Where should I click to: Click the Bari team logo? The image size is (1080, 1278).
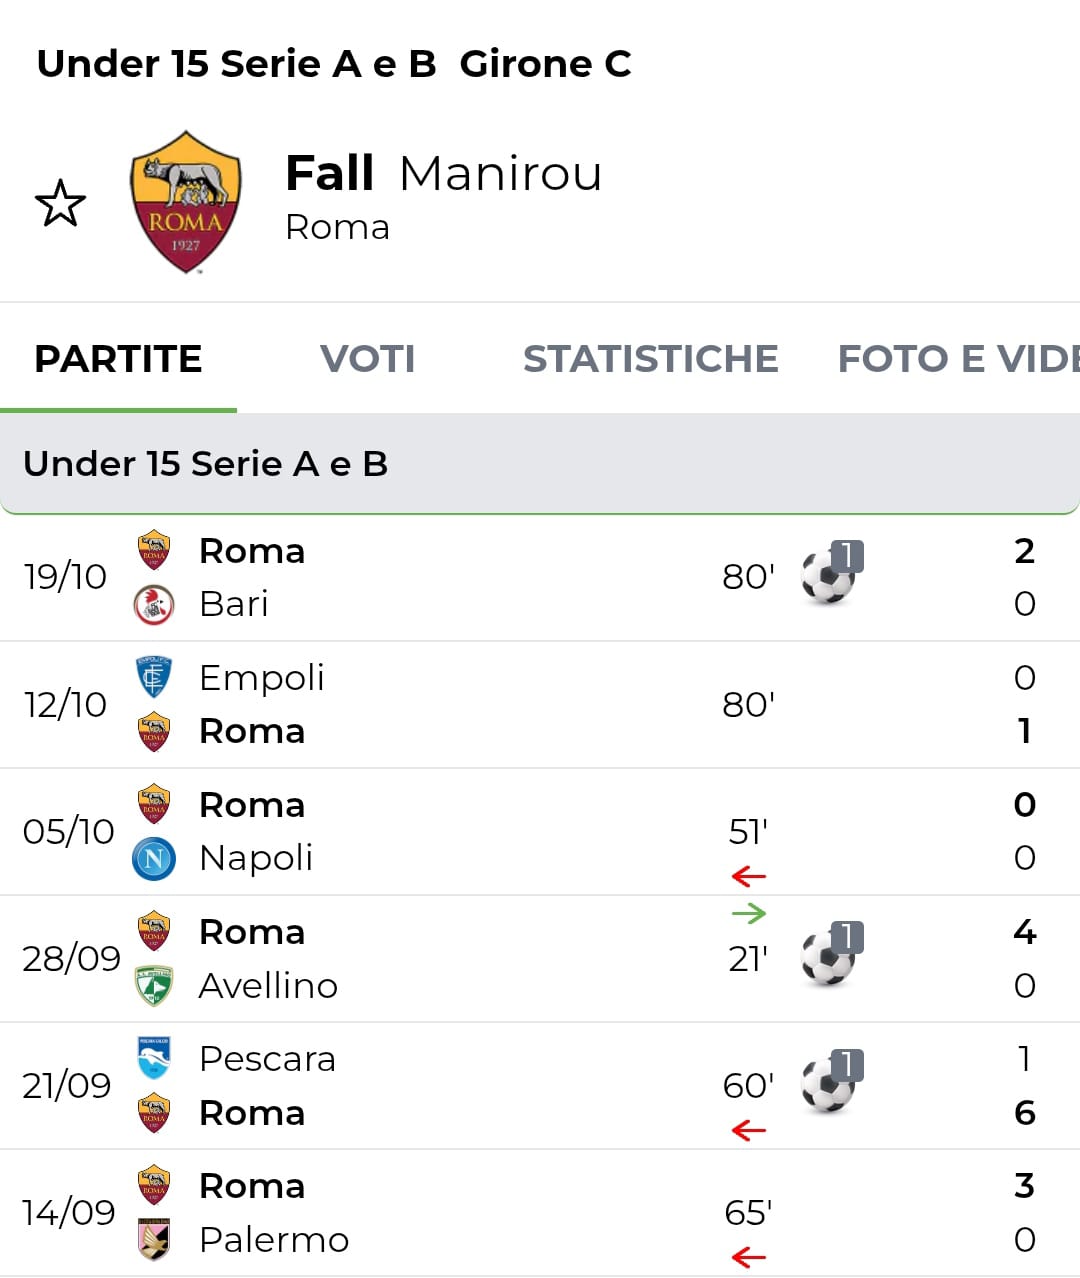coord(154,605)
